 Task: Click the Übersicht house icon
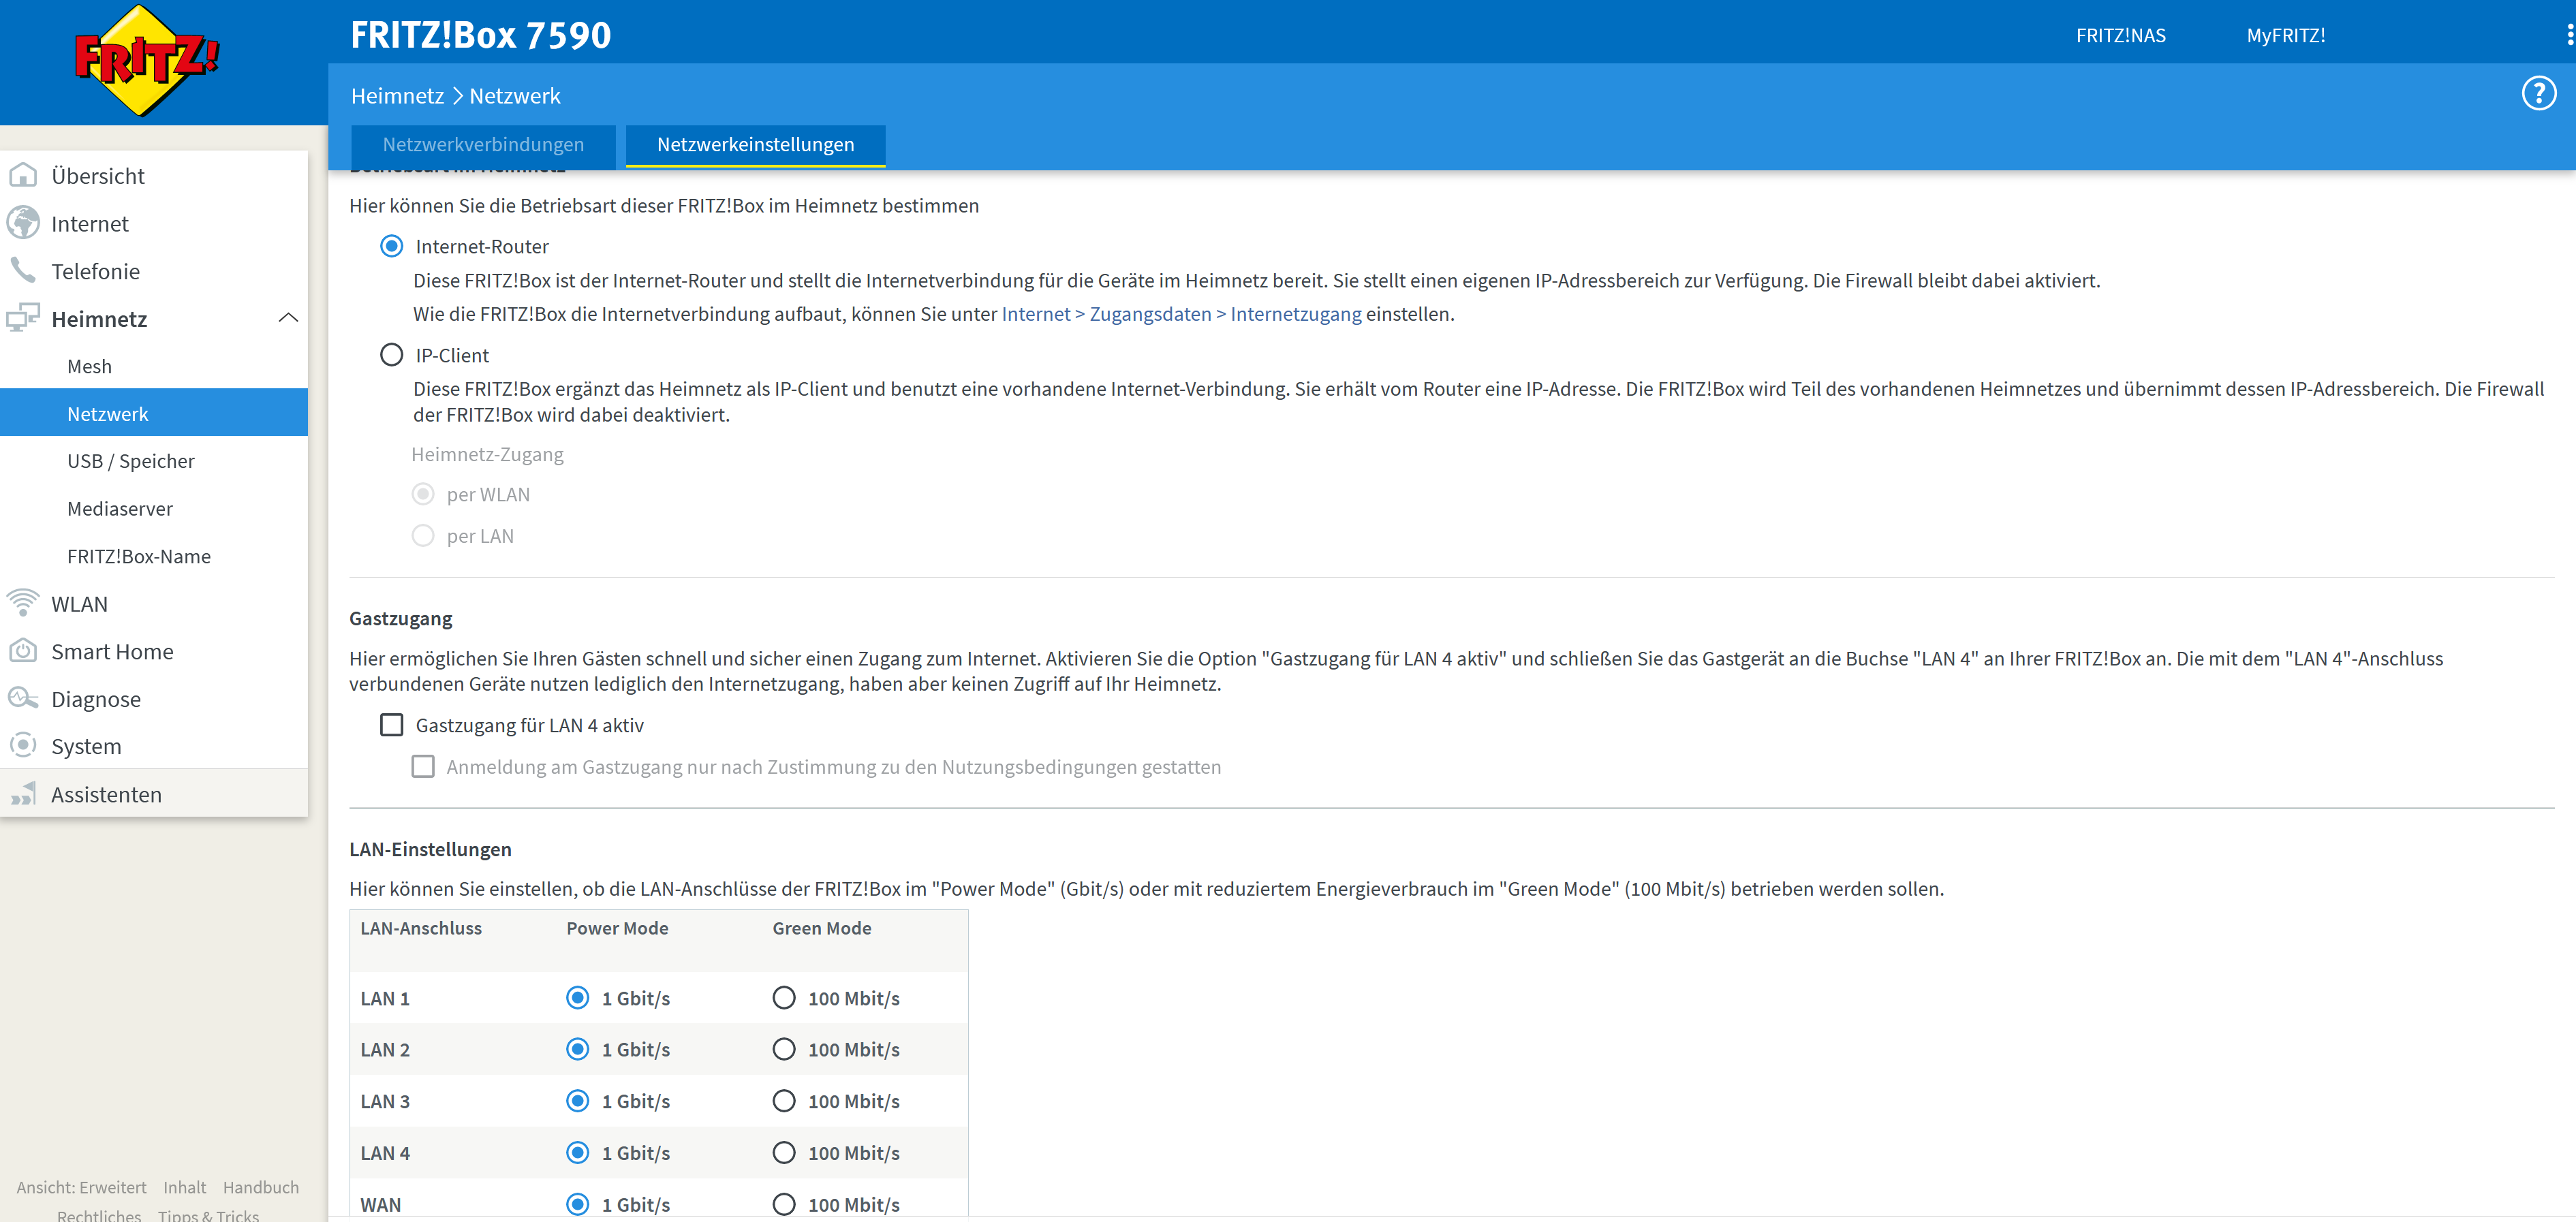pyautogui.click(x=23, y=176)
